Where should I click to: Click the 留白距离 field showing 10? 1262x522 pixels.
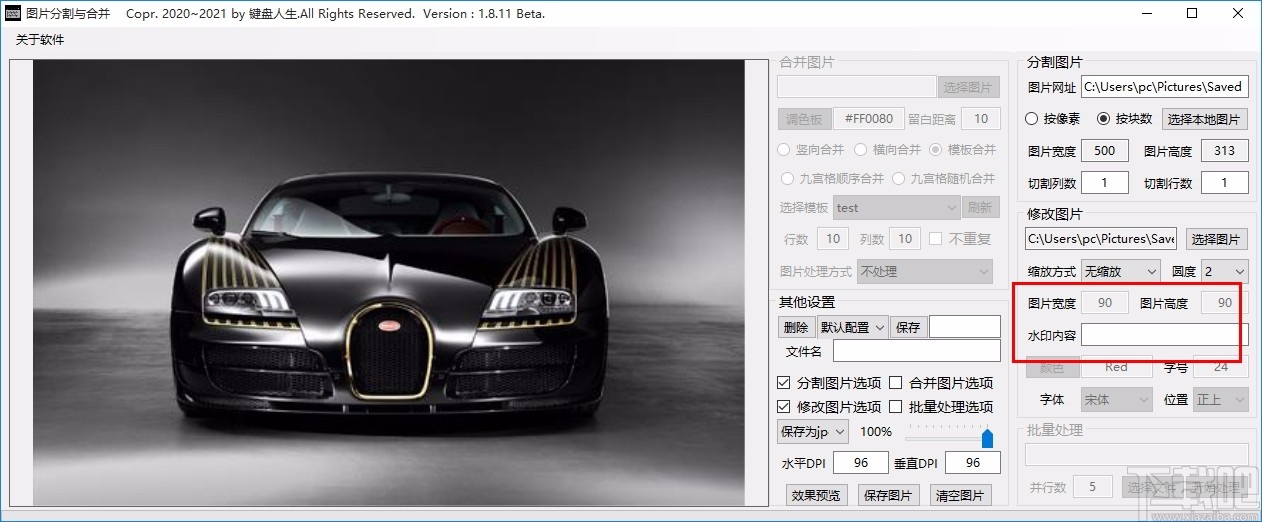pyautogui.click(x=981, y=119)
